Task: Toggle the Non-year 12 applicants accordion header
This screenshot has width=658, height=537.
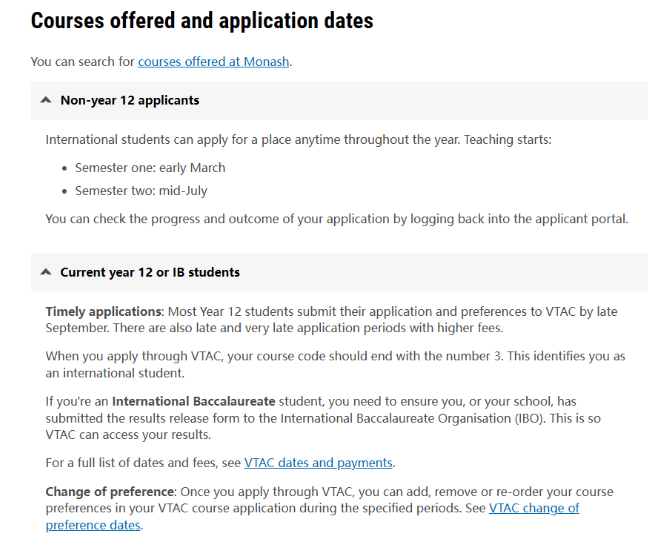Action: click(339, 100)
